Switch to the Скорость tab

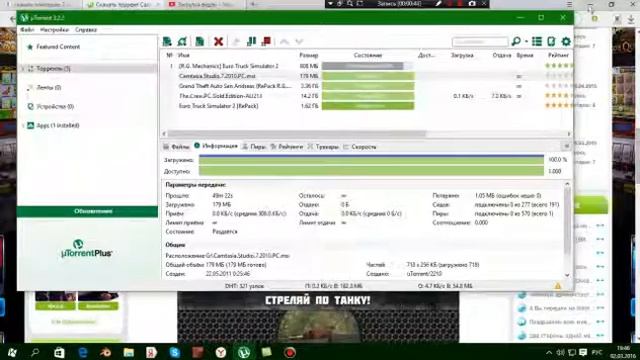360,147
